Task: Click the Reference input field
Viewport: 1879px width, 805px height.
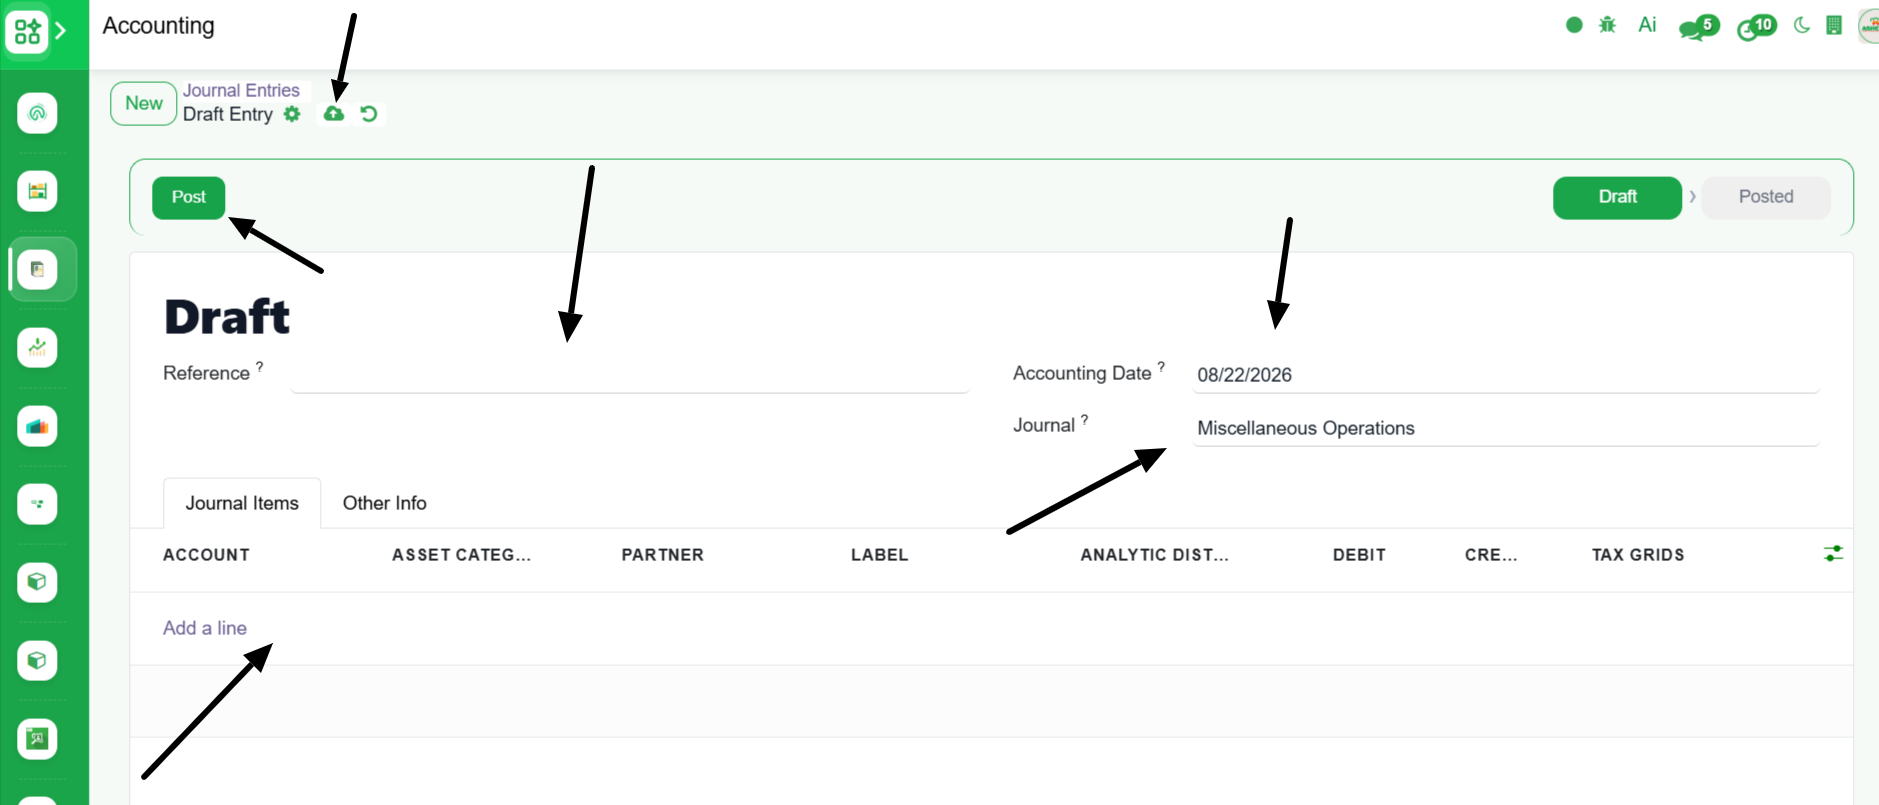Action: pyautogui.click(x=630, y=375)
